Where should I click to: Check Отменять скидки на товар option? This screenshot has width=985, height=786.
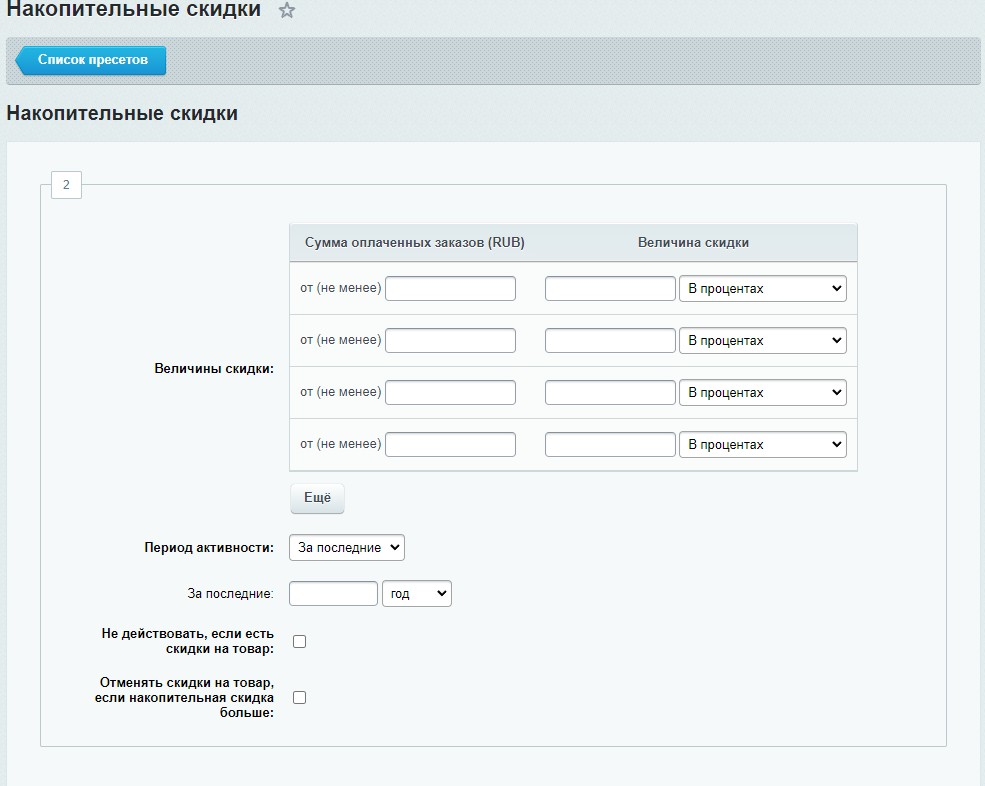pyautogui.click(x=299, y=697)
